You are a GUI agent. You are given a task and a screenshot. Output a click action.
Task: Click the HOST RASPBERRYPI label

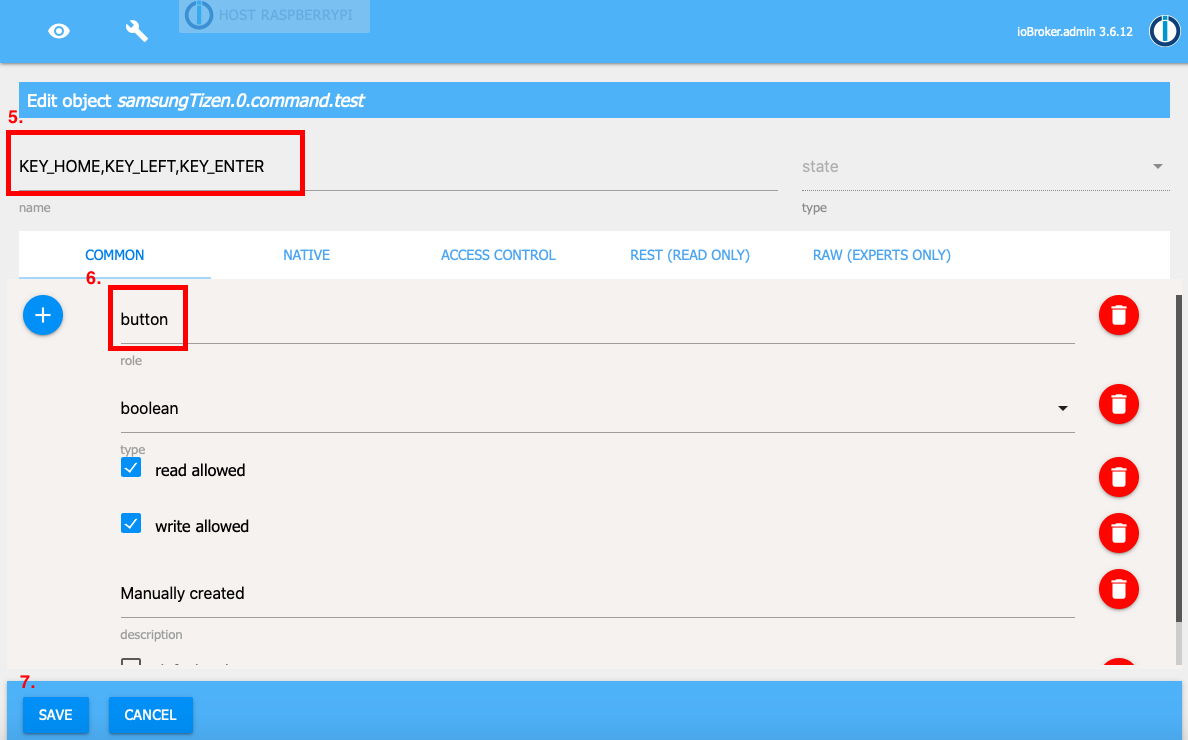(286, 15)
